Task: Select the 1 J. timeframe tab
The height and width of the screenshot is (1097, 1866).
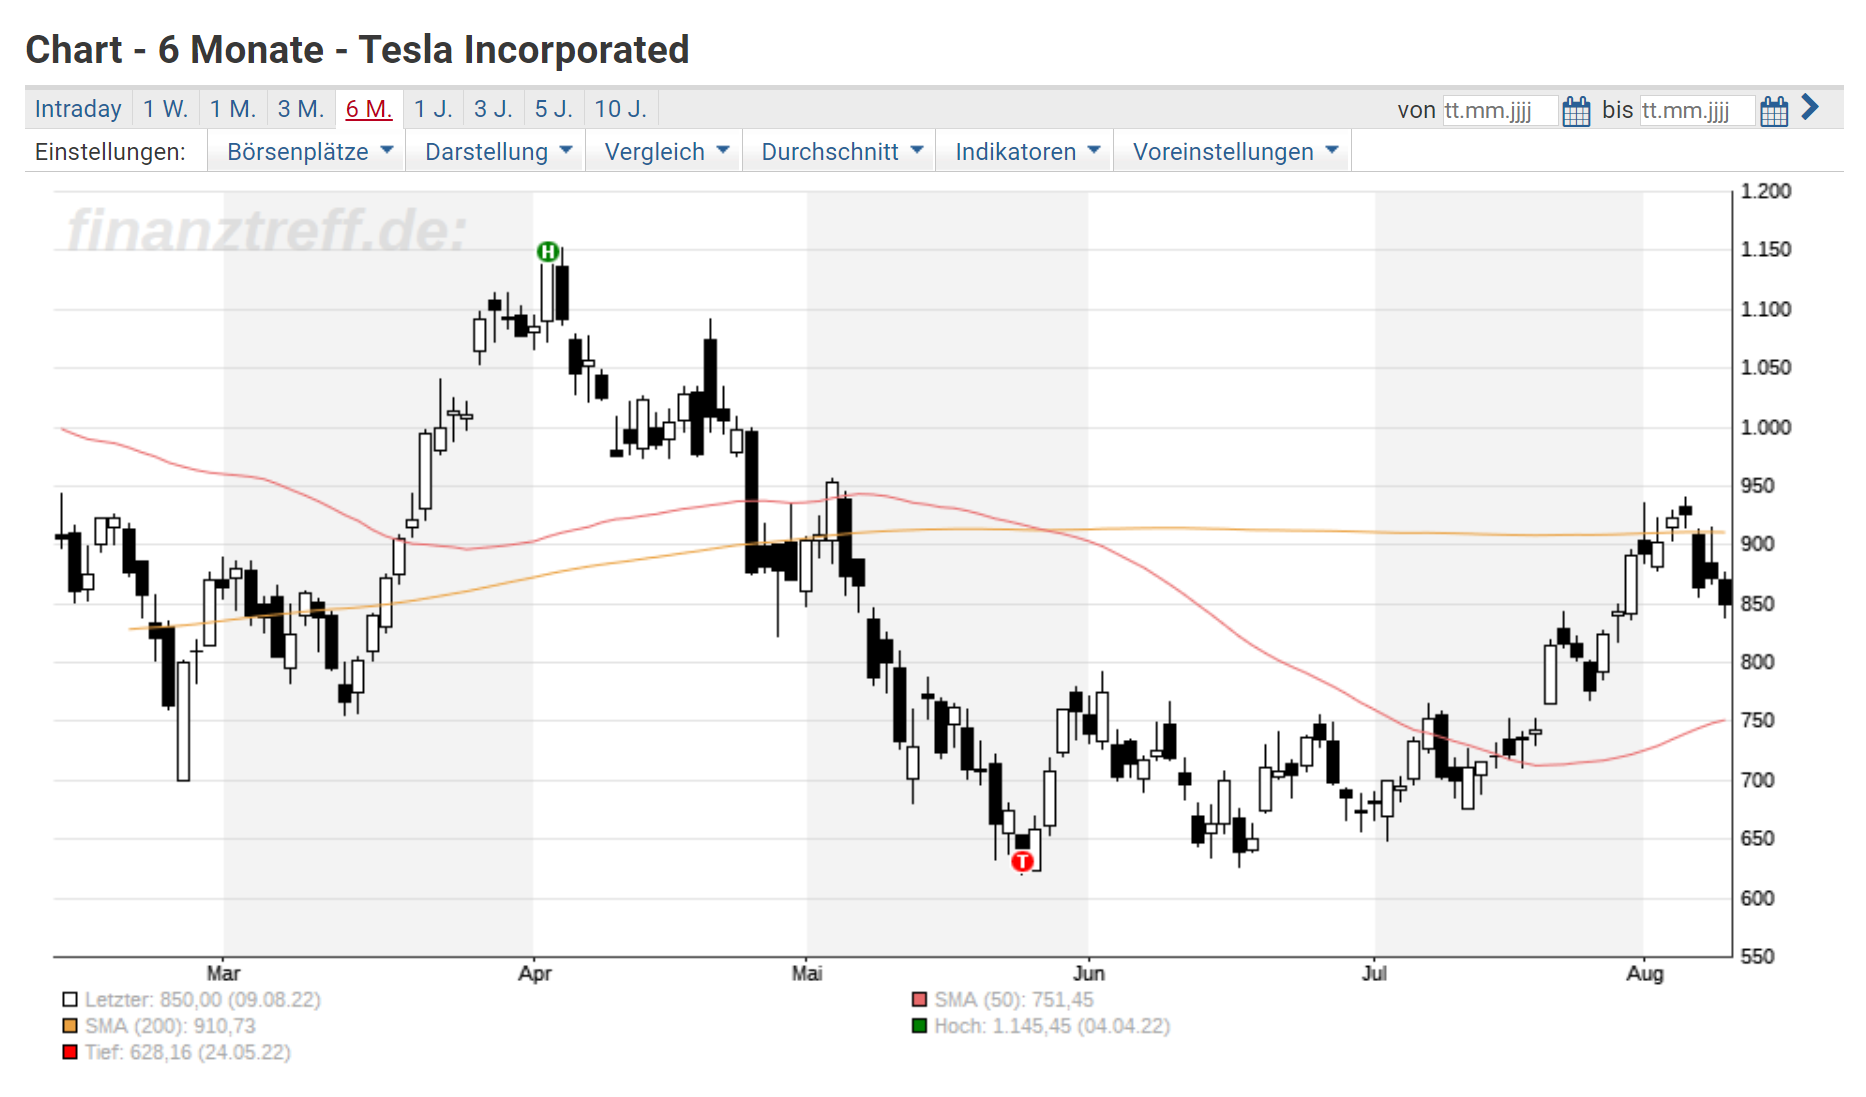Action: point(434,109)
